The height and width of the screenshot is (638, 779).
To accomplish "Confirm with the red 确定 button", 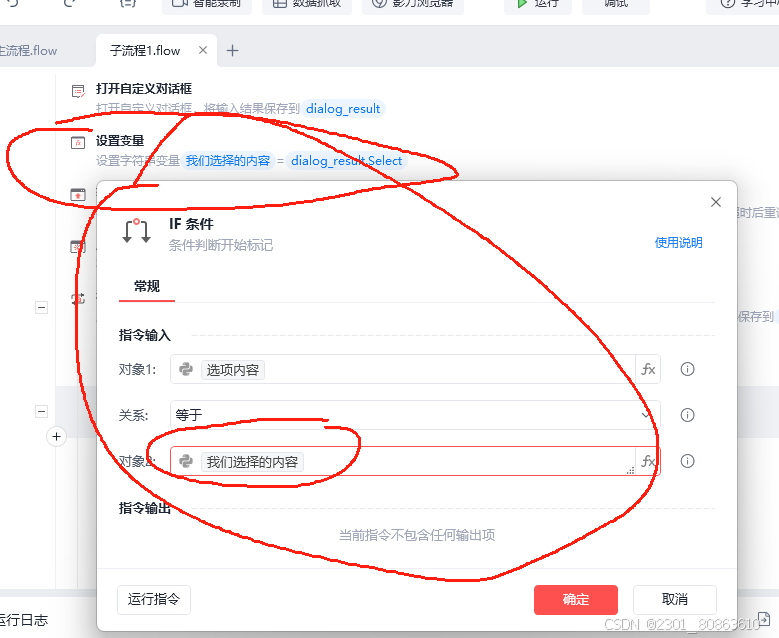I will [x=576, y=600].
